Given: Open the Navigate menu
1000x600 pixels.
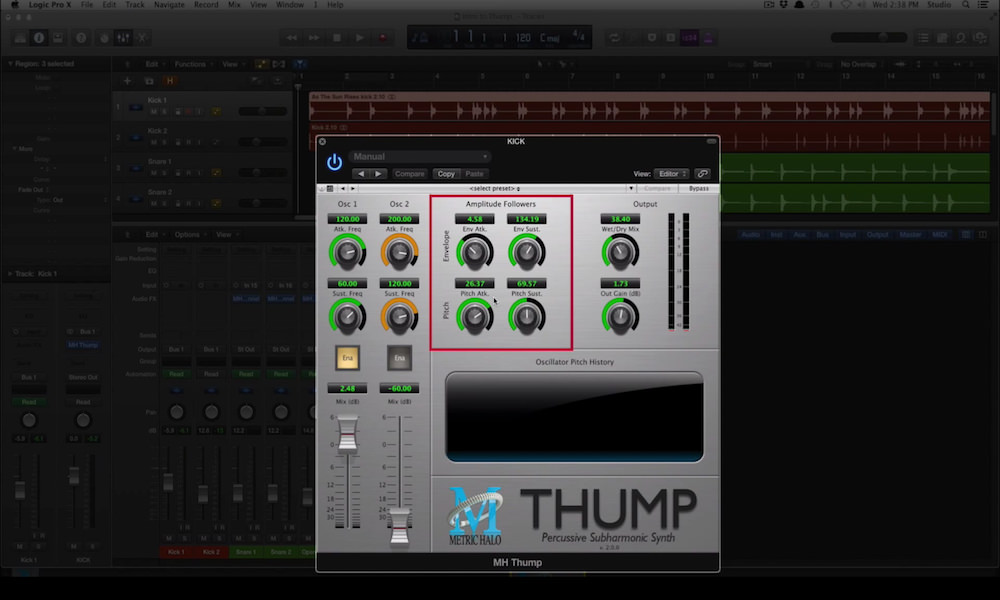Looking at the screenshot, I should (169, 4).
